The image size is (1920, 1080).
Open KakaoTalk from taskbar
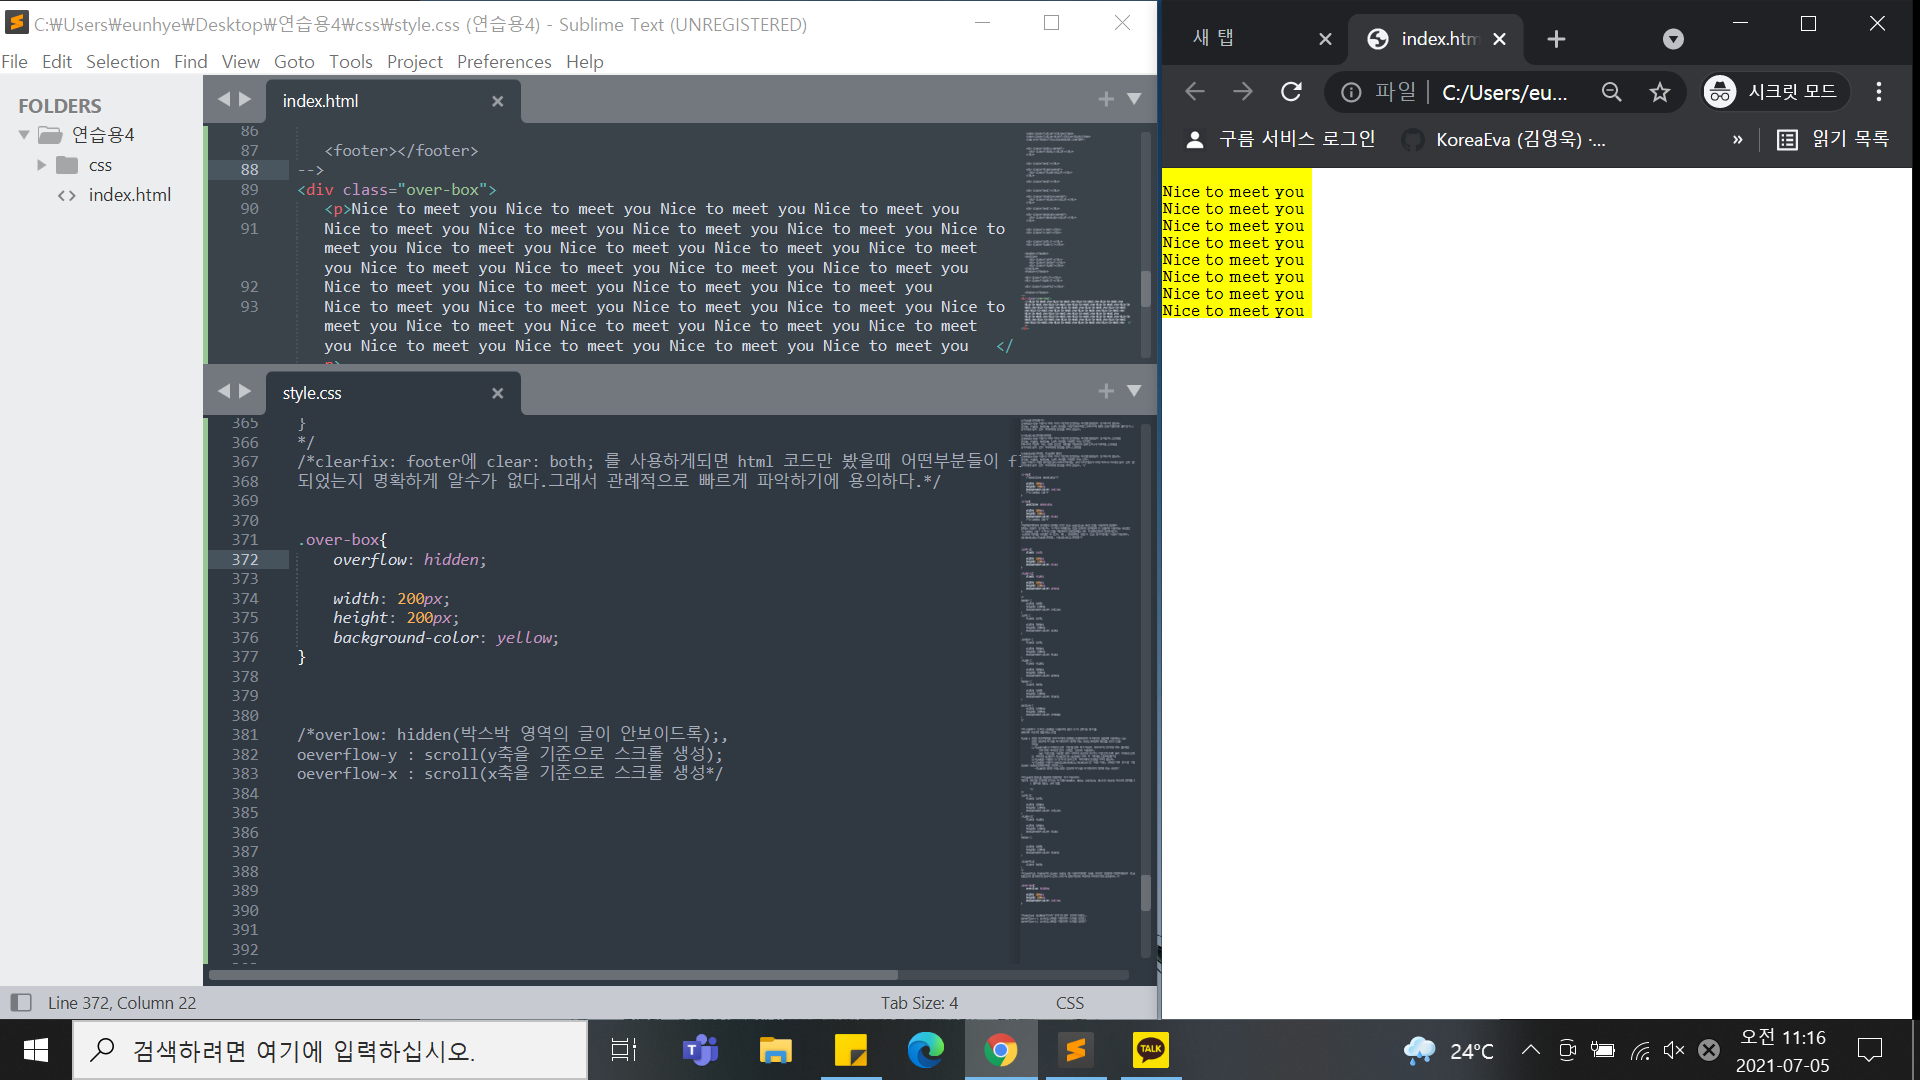(x=1150, y=1050)
